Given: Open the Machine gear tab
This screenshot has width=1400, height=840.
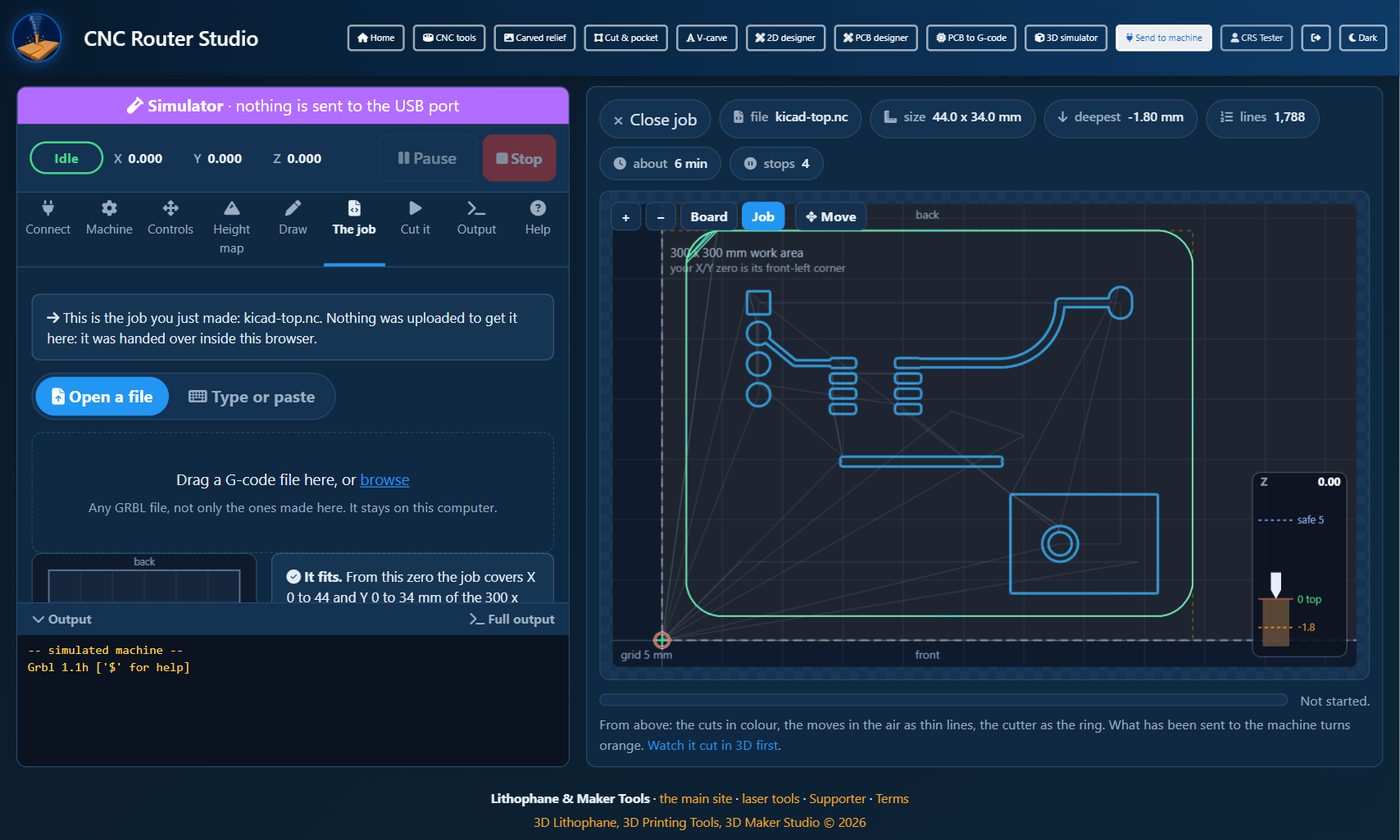Looking at the screenshot, I should [109, 218].
